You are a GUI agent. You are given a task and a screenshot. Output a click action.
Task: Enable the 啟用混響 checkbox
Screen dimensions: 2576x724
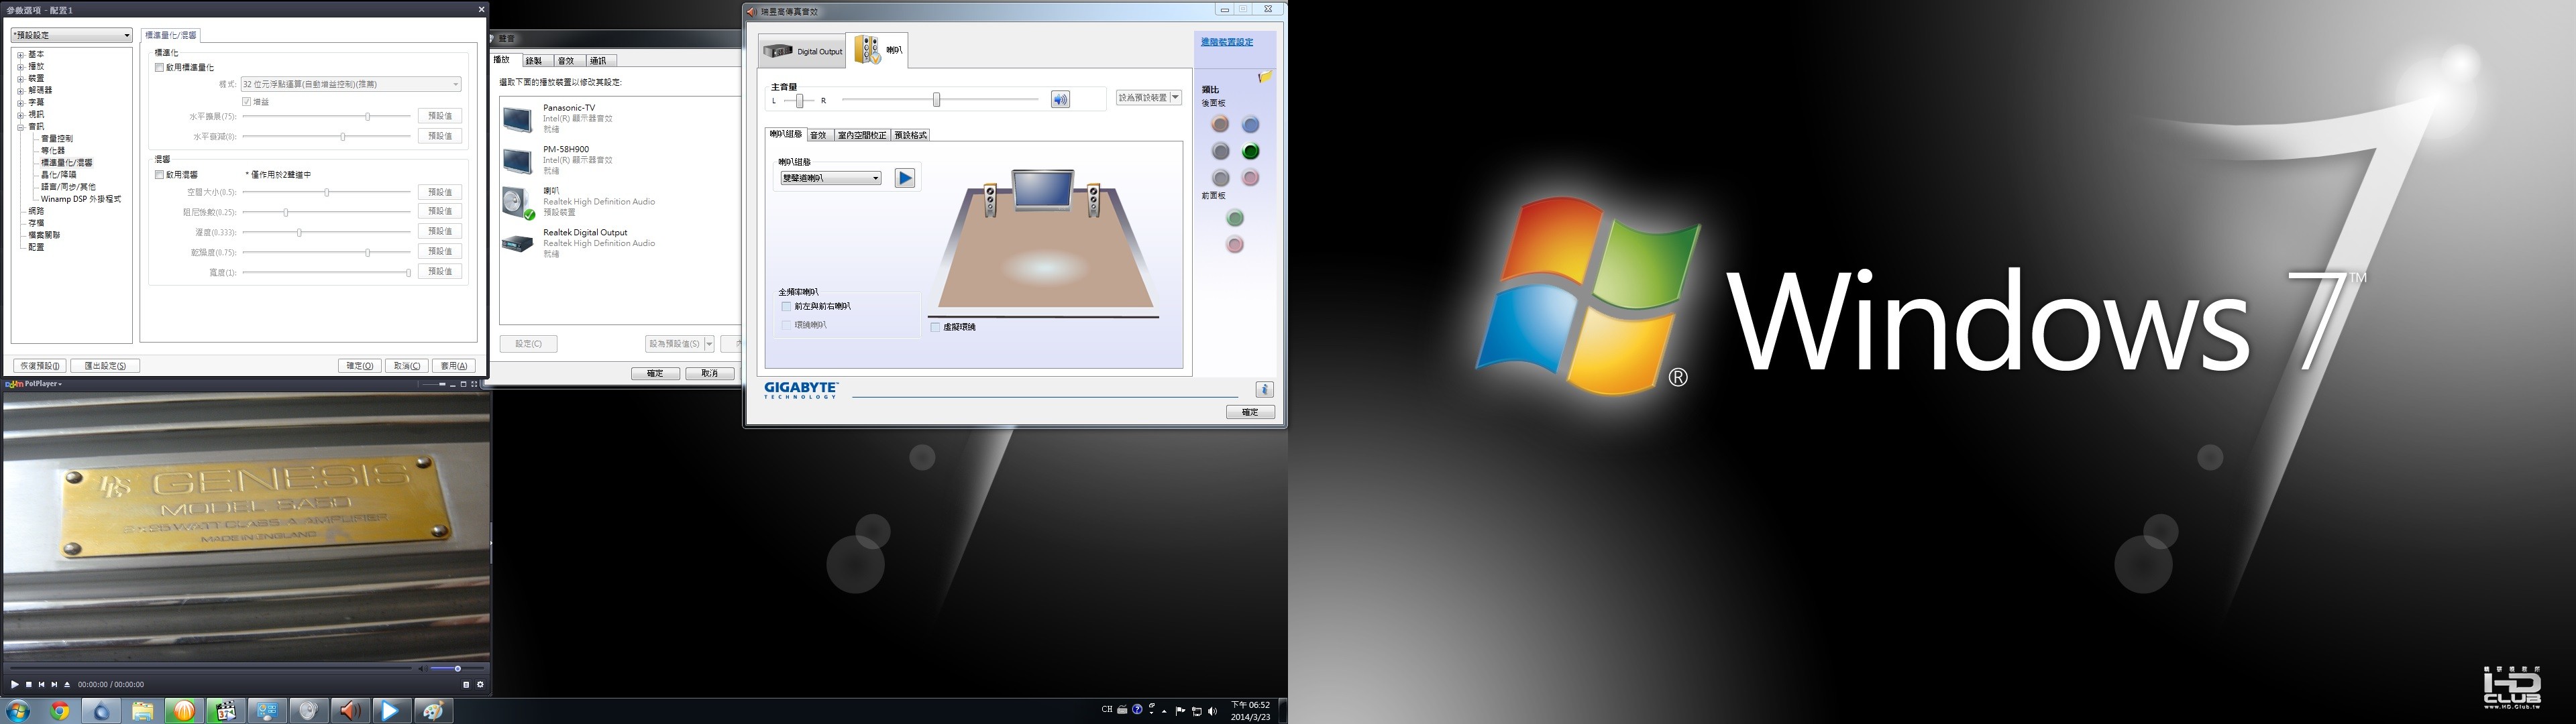(x=159, y=175)
